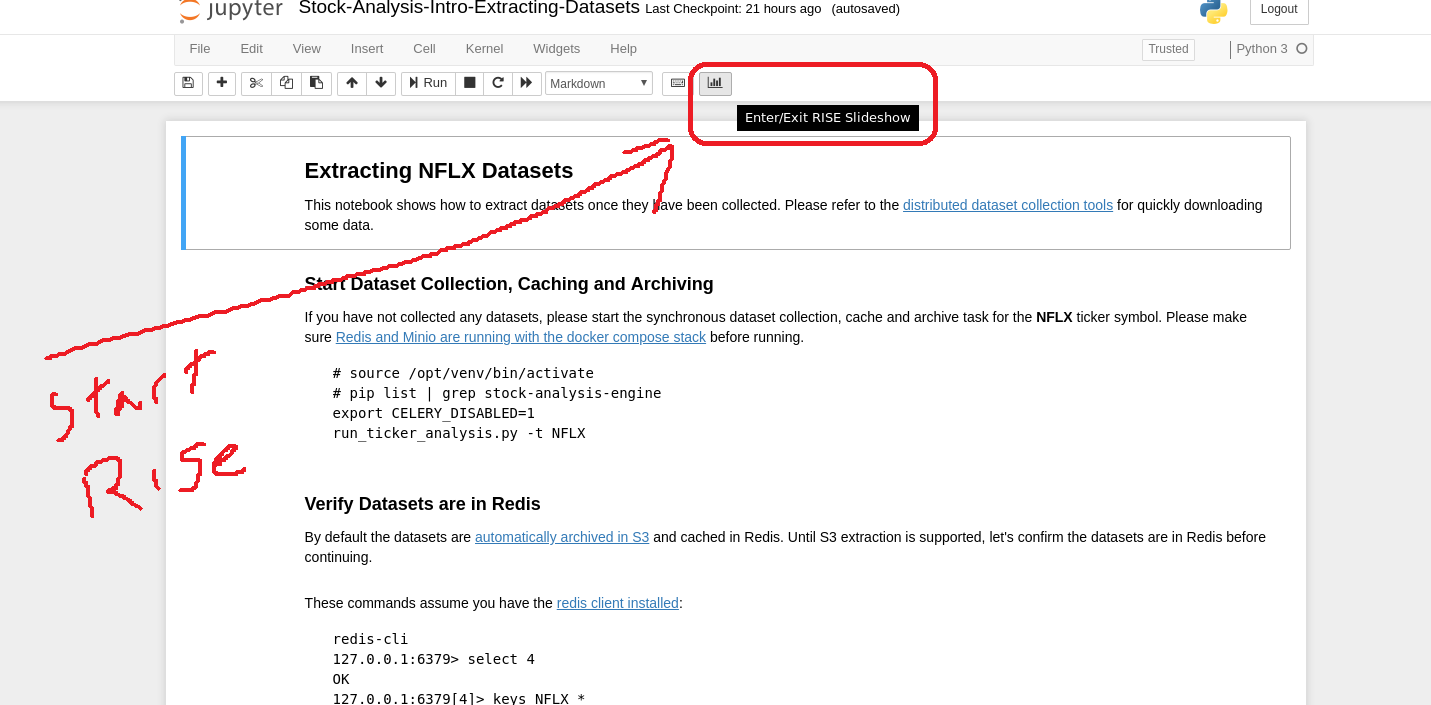1431x705 pixels.
Task: Click the Trusted notebook indicator
Action: click(1168, 49)
